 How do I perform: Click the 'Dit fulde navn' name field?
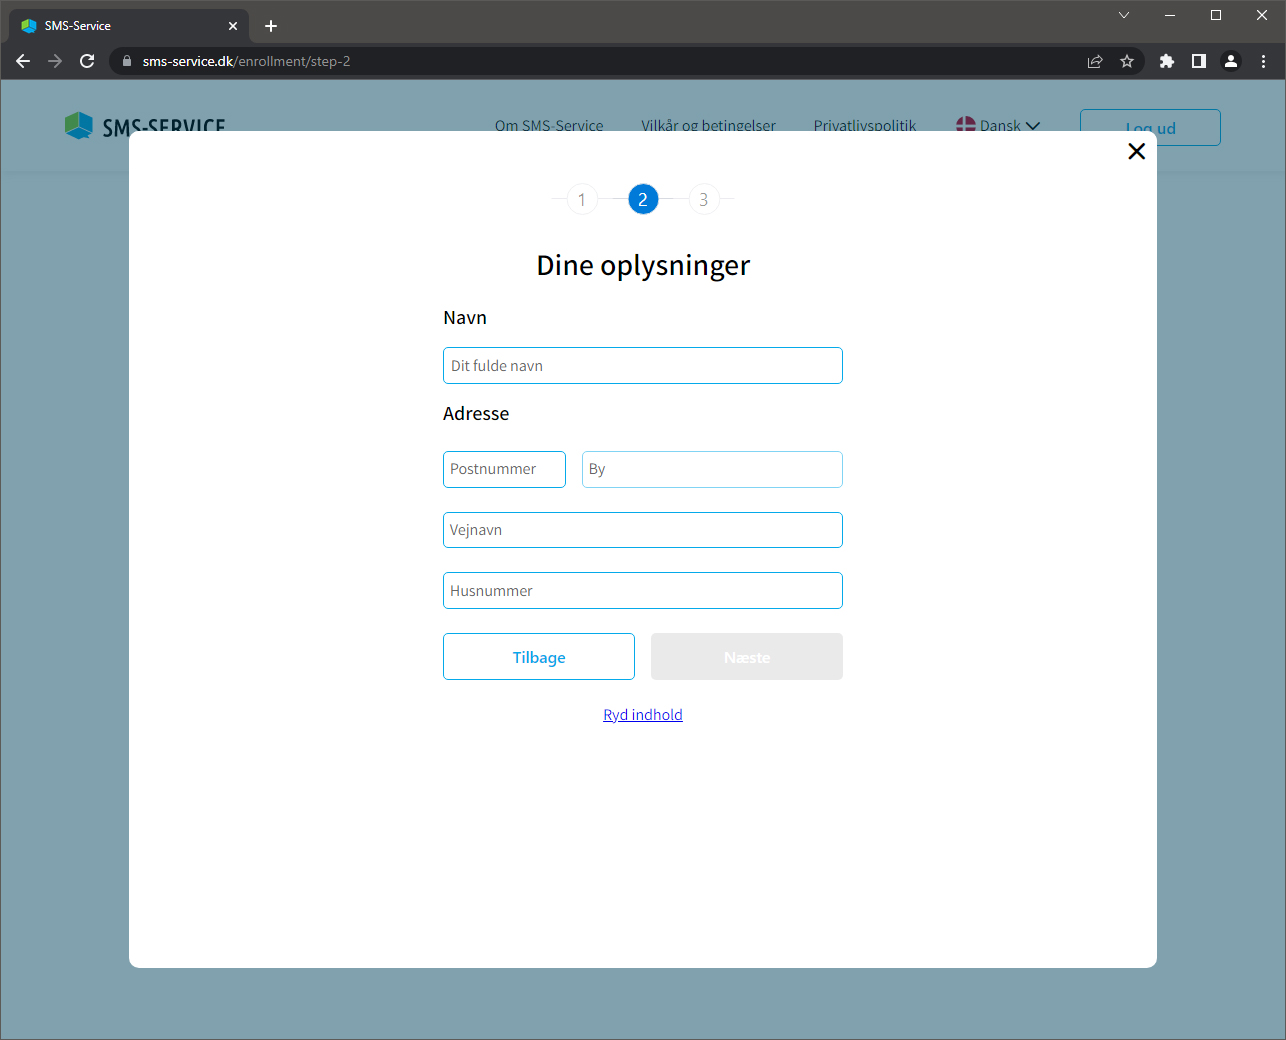pos(642,366)
